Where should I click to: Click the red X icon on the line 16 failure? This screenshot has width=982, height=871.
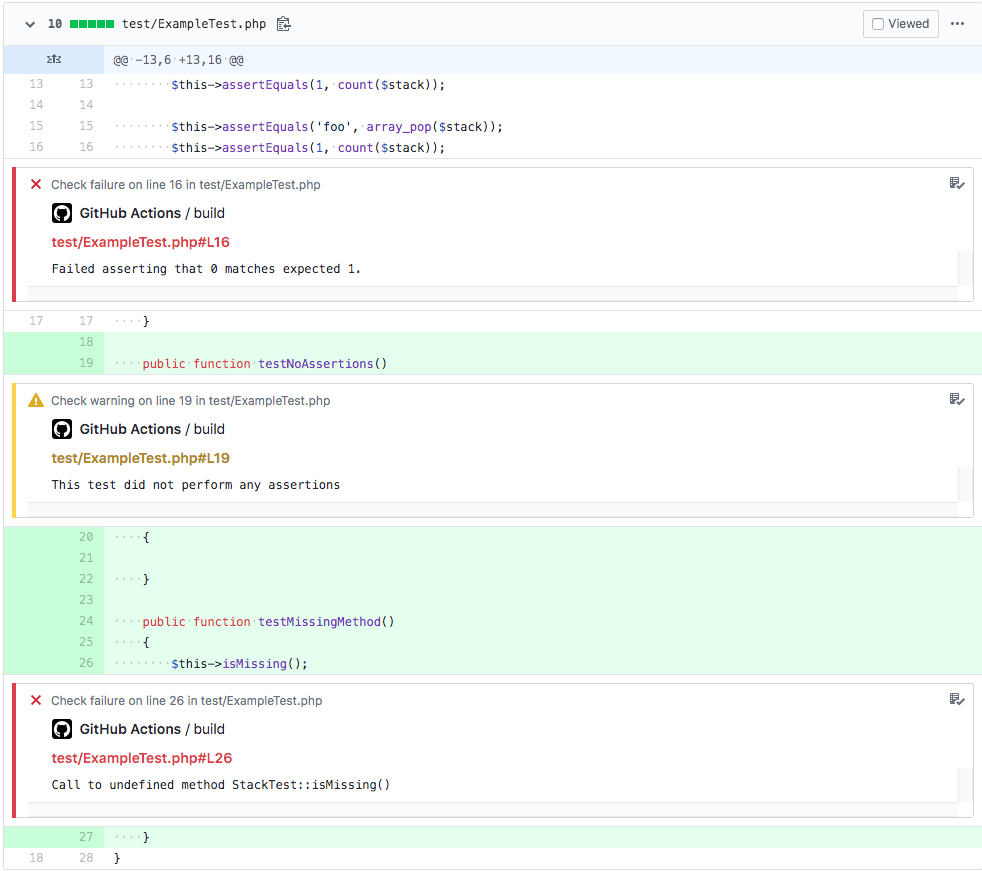(x=36, y=184)
